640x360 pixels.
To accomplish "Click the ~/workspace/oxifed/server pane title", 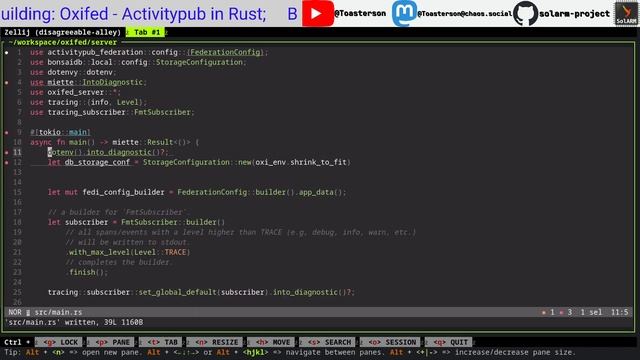I will point(63,42).
